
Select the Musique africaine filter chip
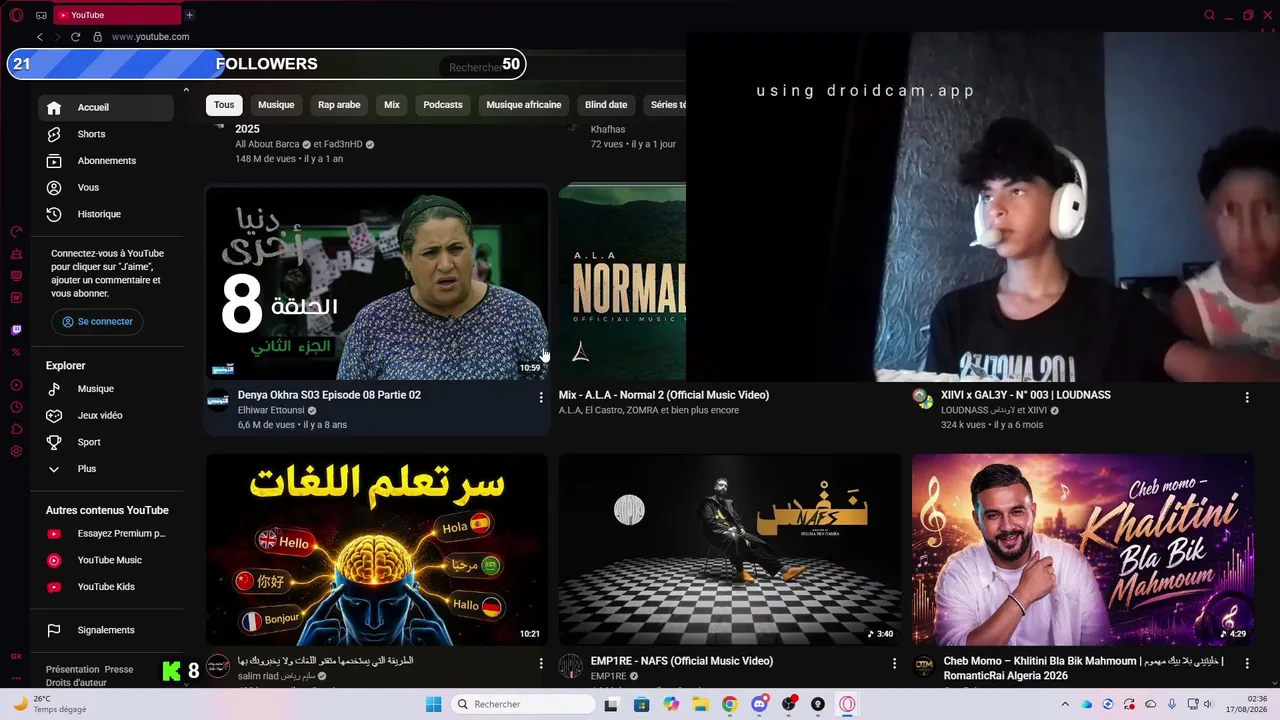coord(524,105)
